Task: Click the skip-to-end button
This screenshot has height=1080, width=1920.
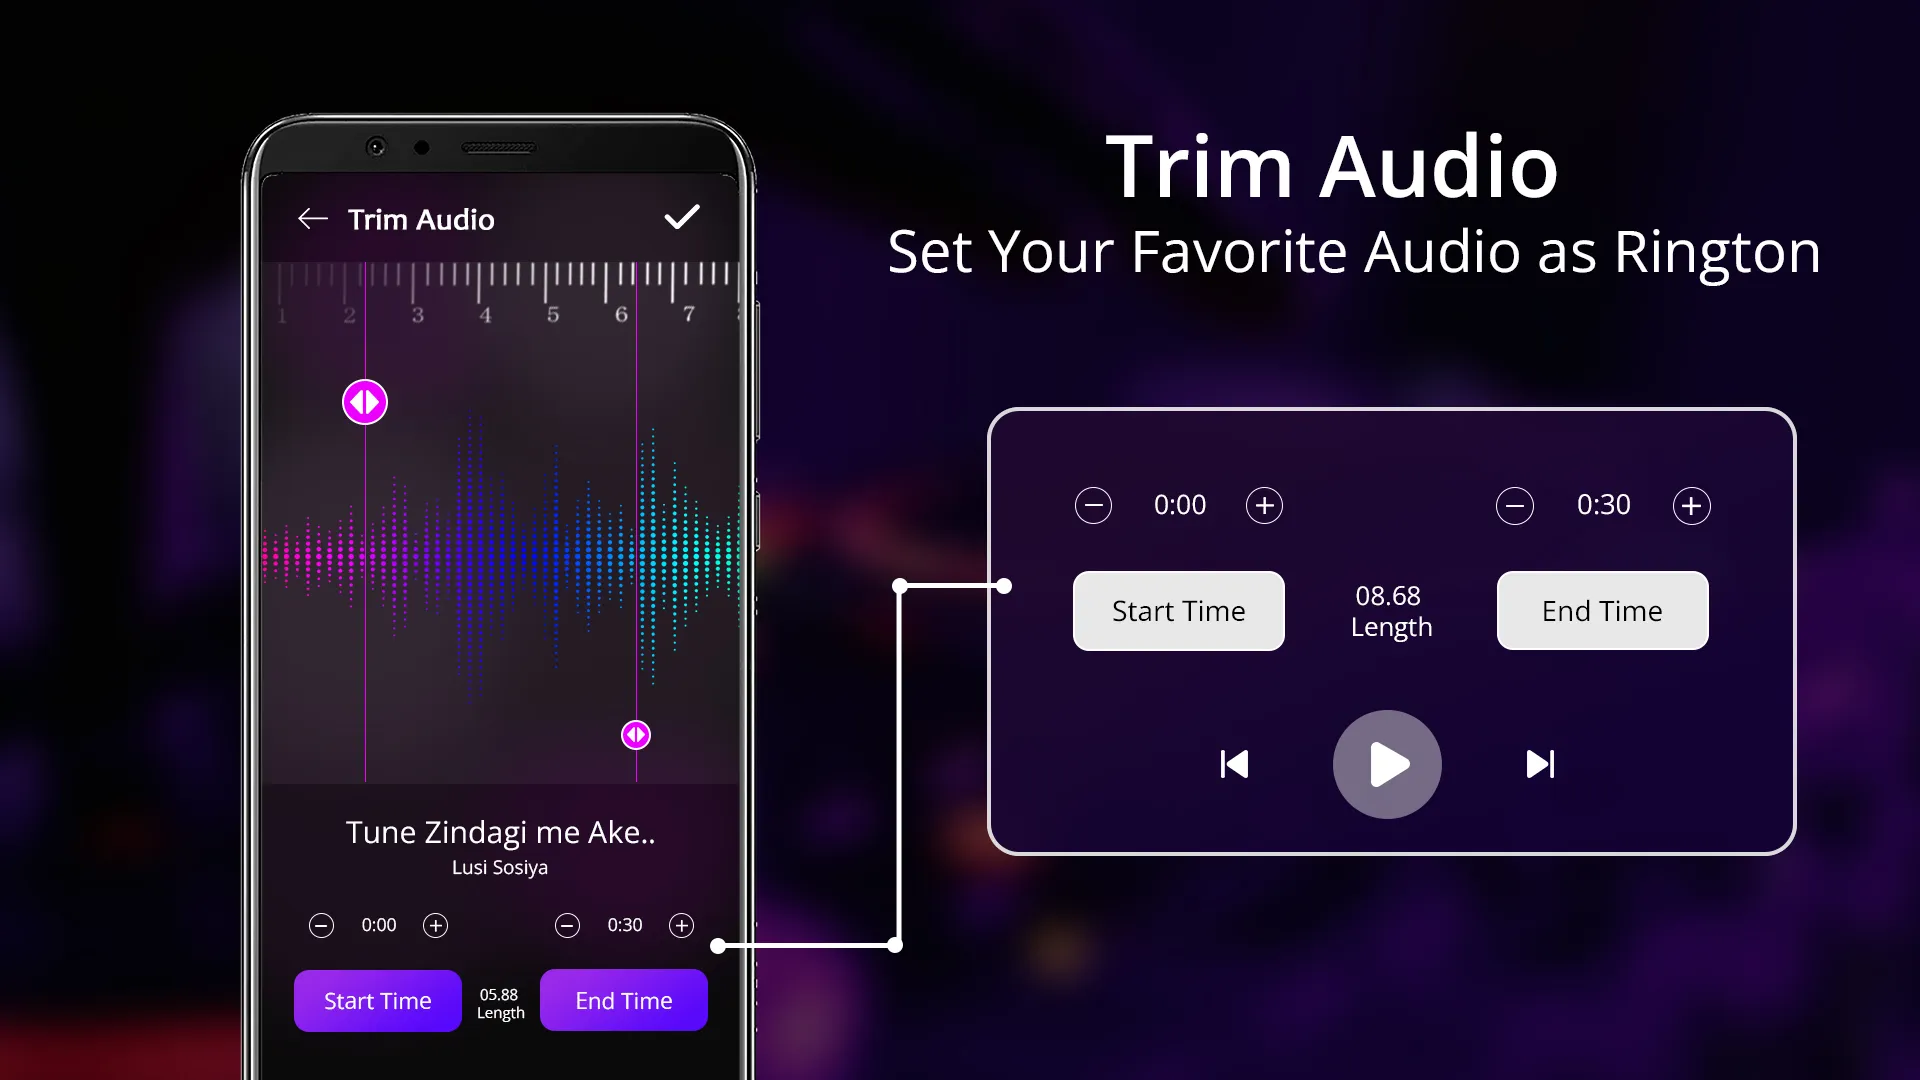Action: (1540, 765)
